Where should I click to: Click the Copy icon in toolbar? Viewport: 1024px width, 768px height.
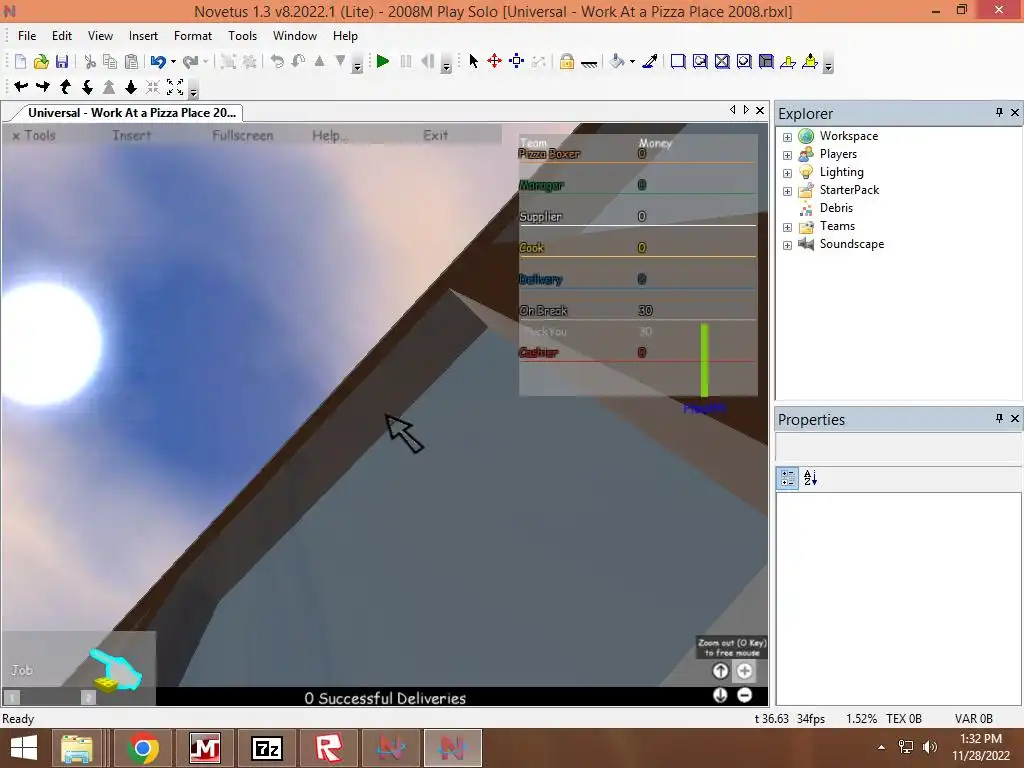pos(110,61)
